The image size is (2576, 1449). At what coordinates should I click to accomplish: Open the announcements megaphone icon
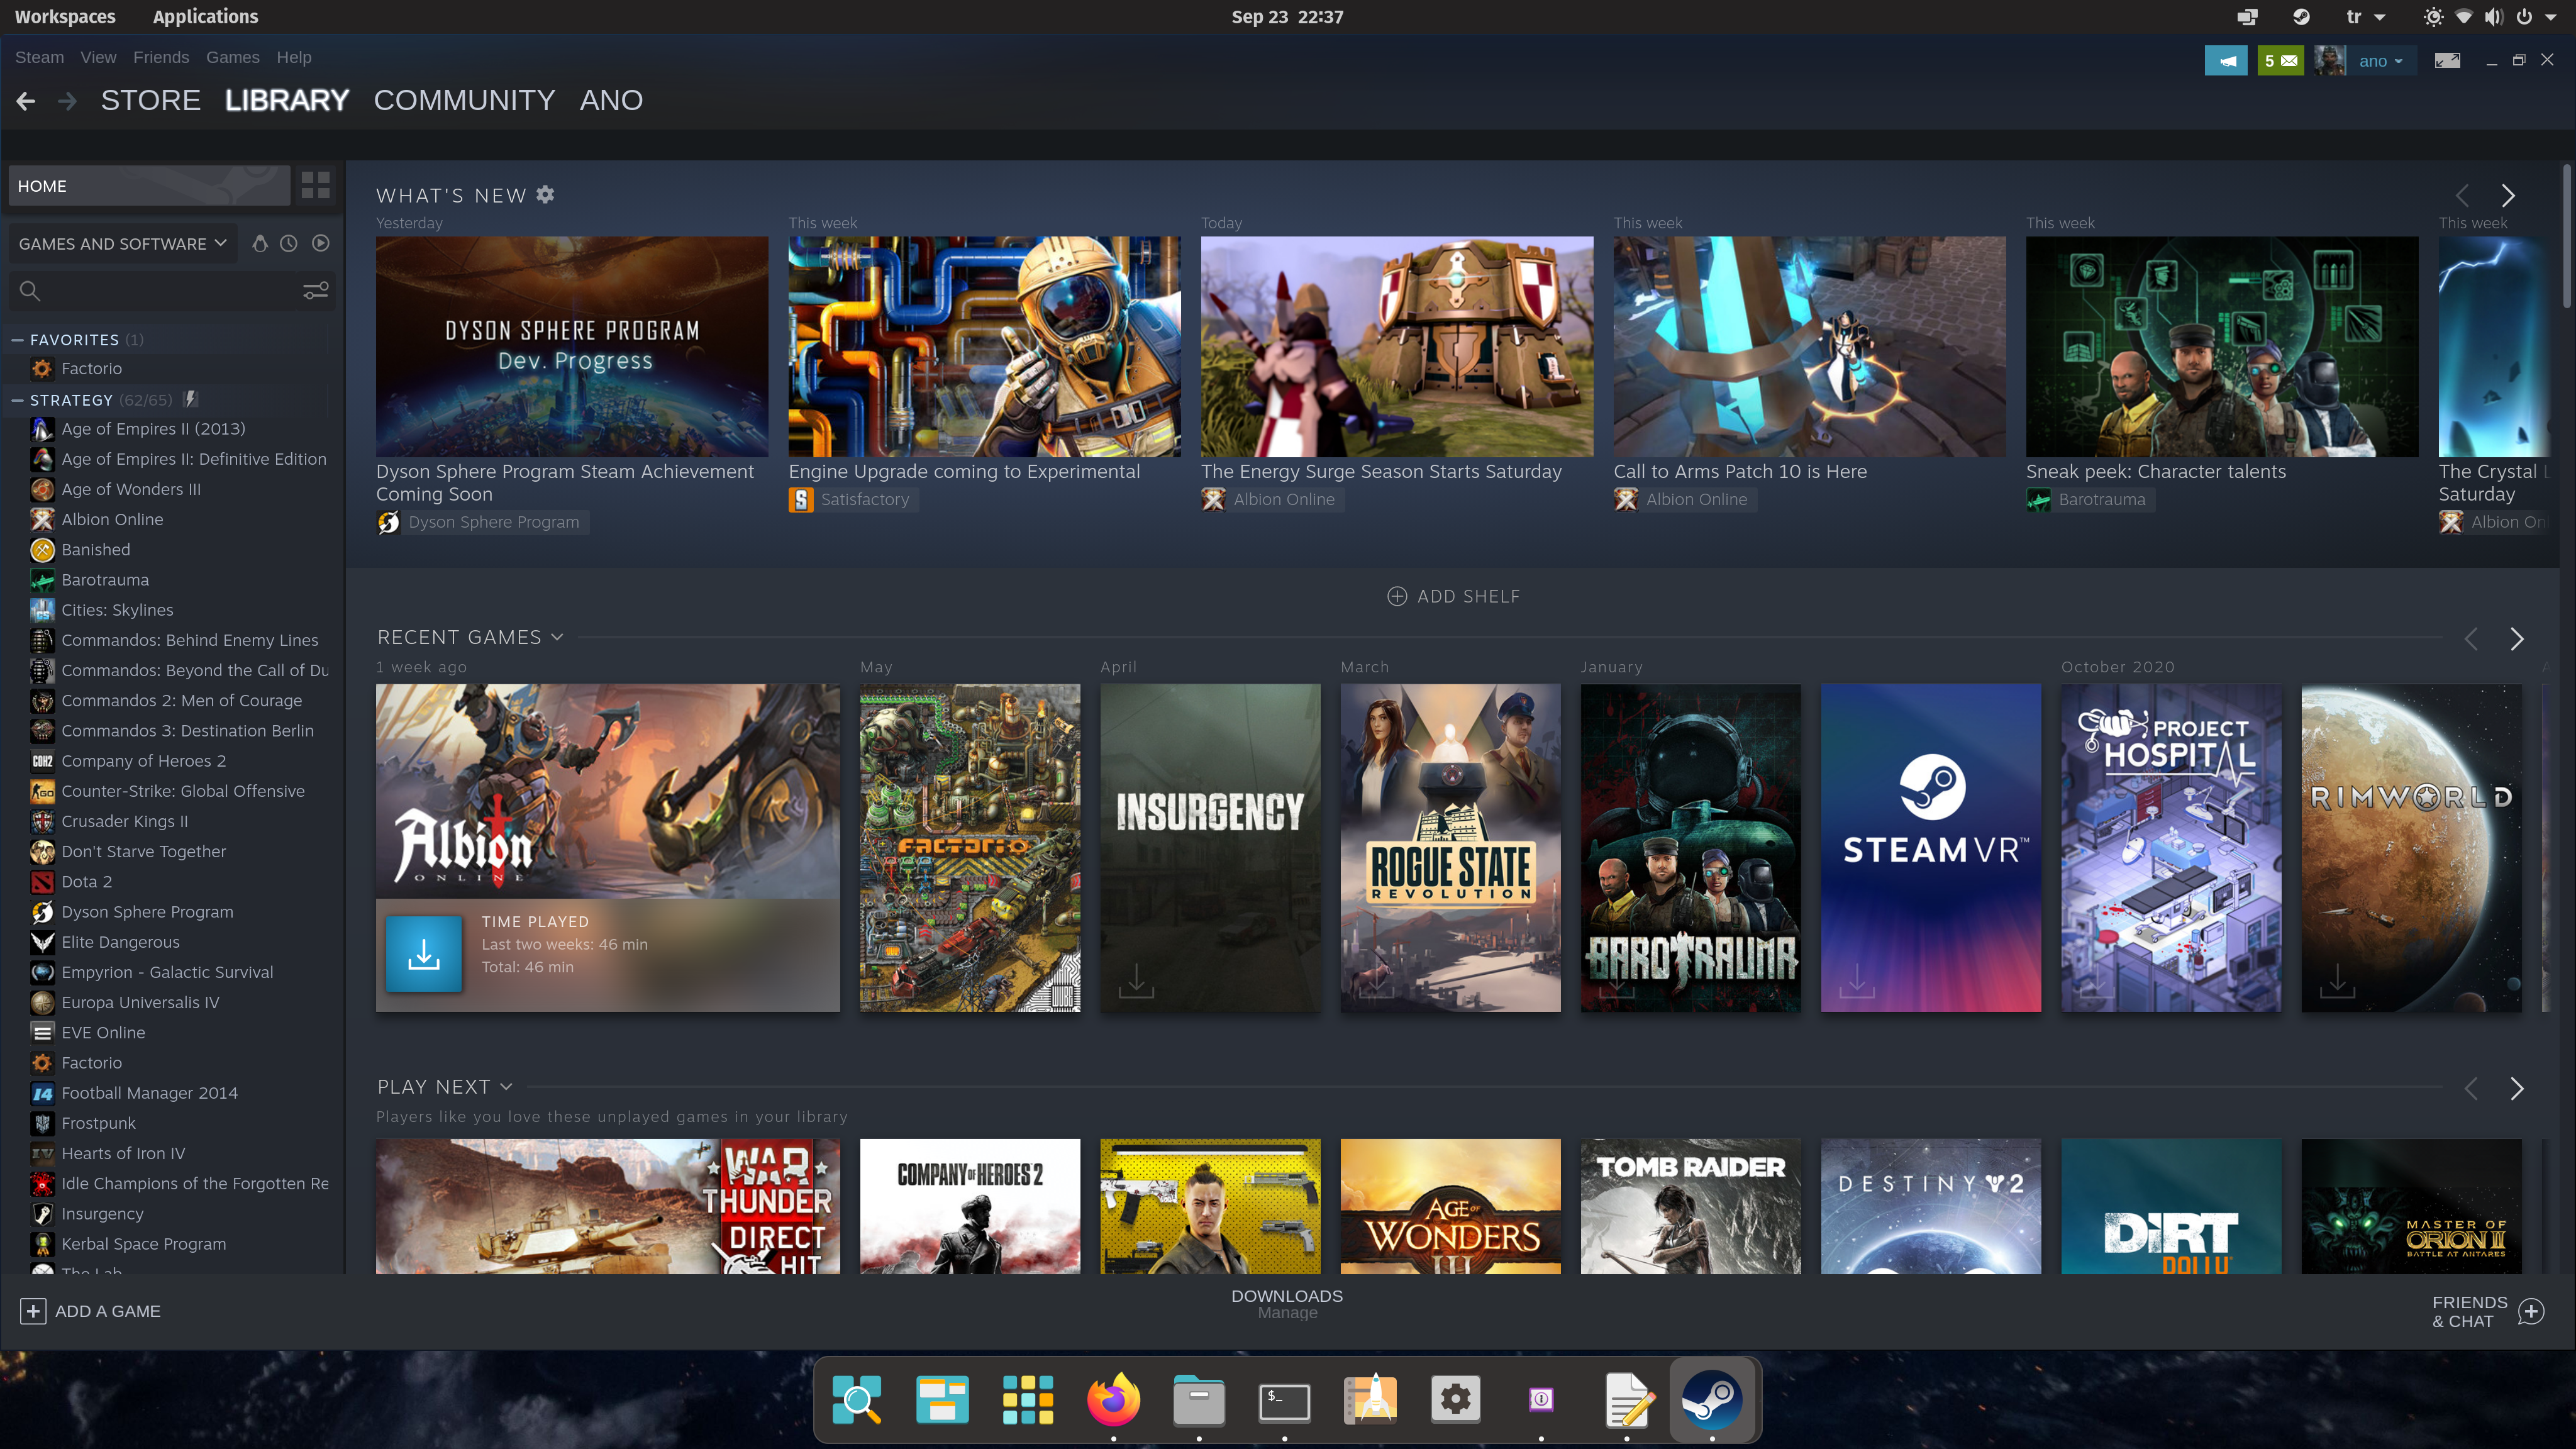point(2226,61)
